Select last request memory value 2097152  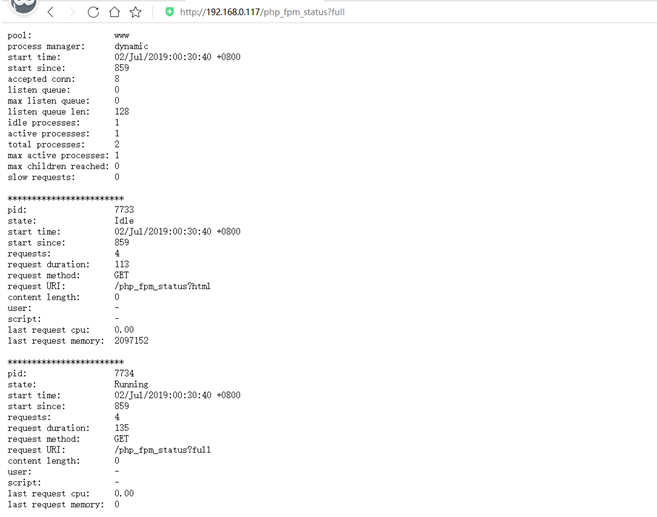[131, 340]
